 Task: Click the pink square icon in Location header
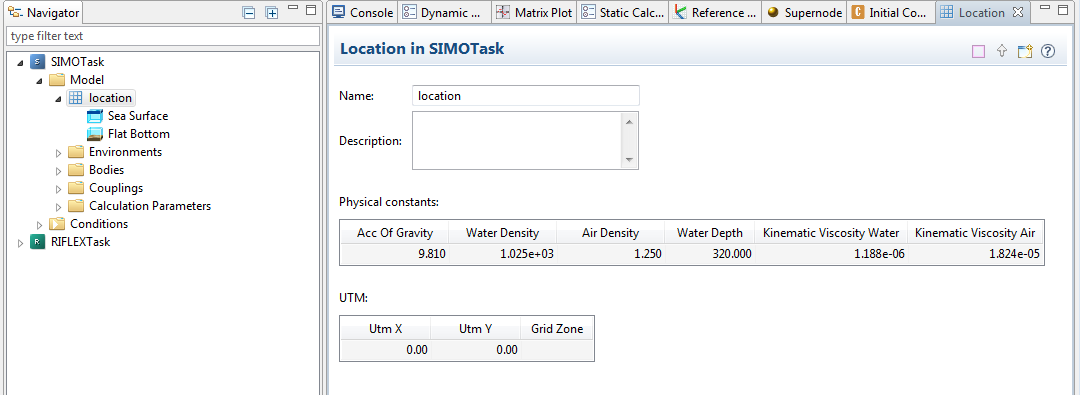coord(978,51)
